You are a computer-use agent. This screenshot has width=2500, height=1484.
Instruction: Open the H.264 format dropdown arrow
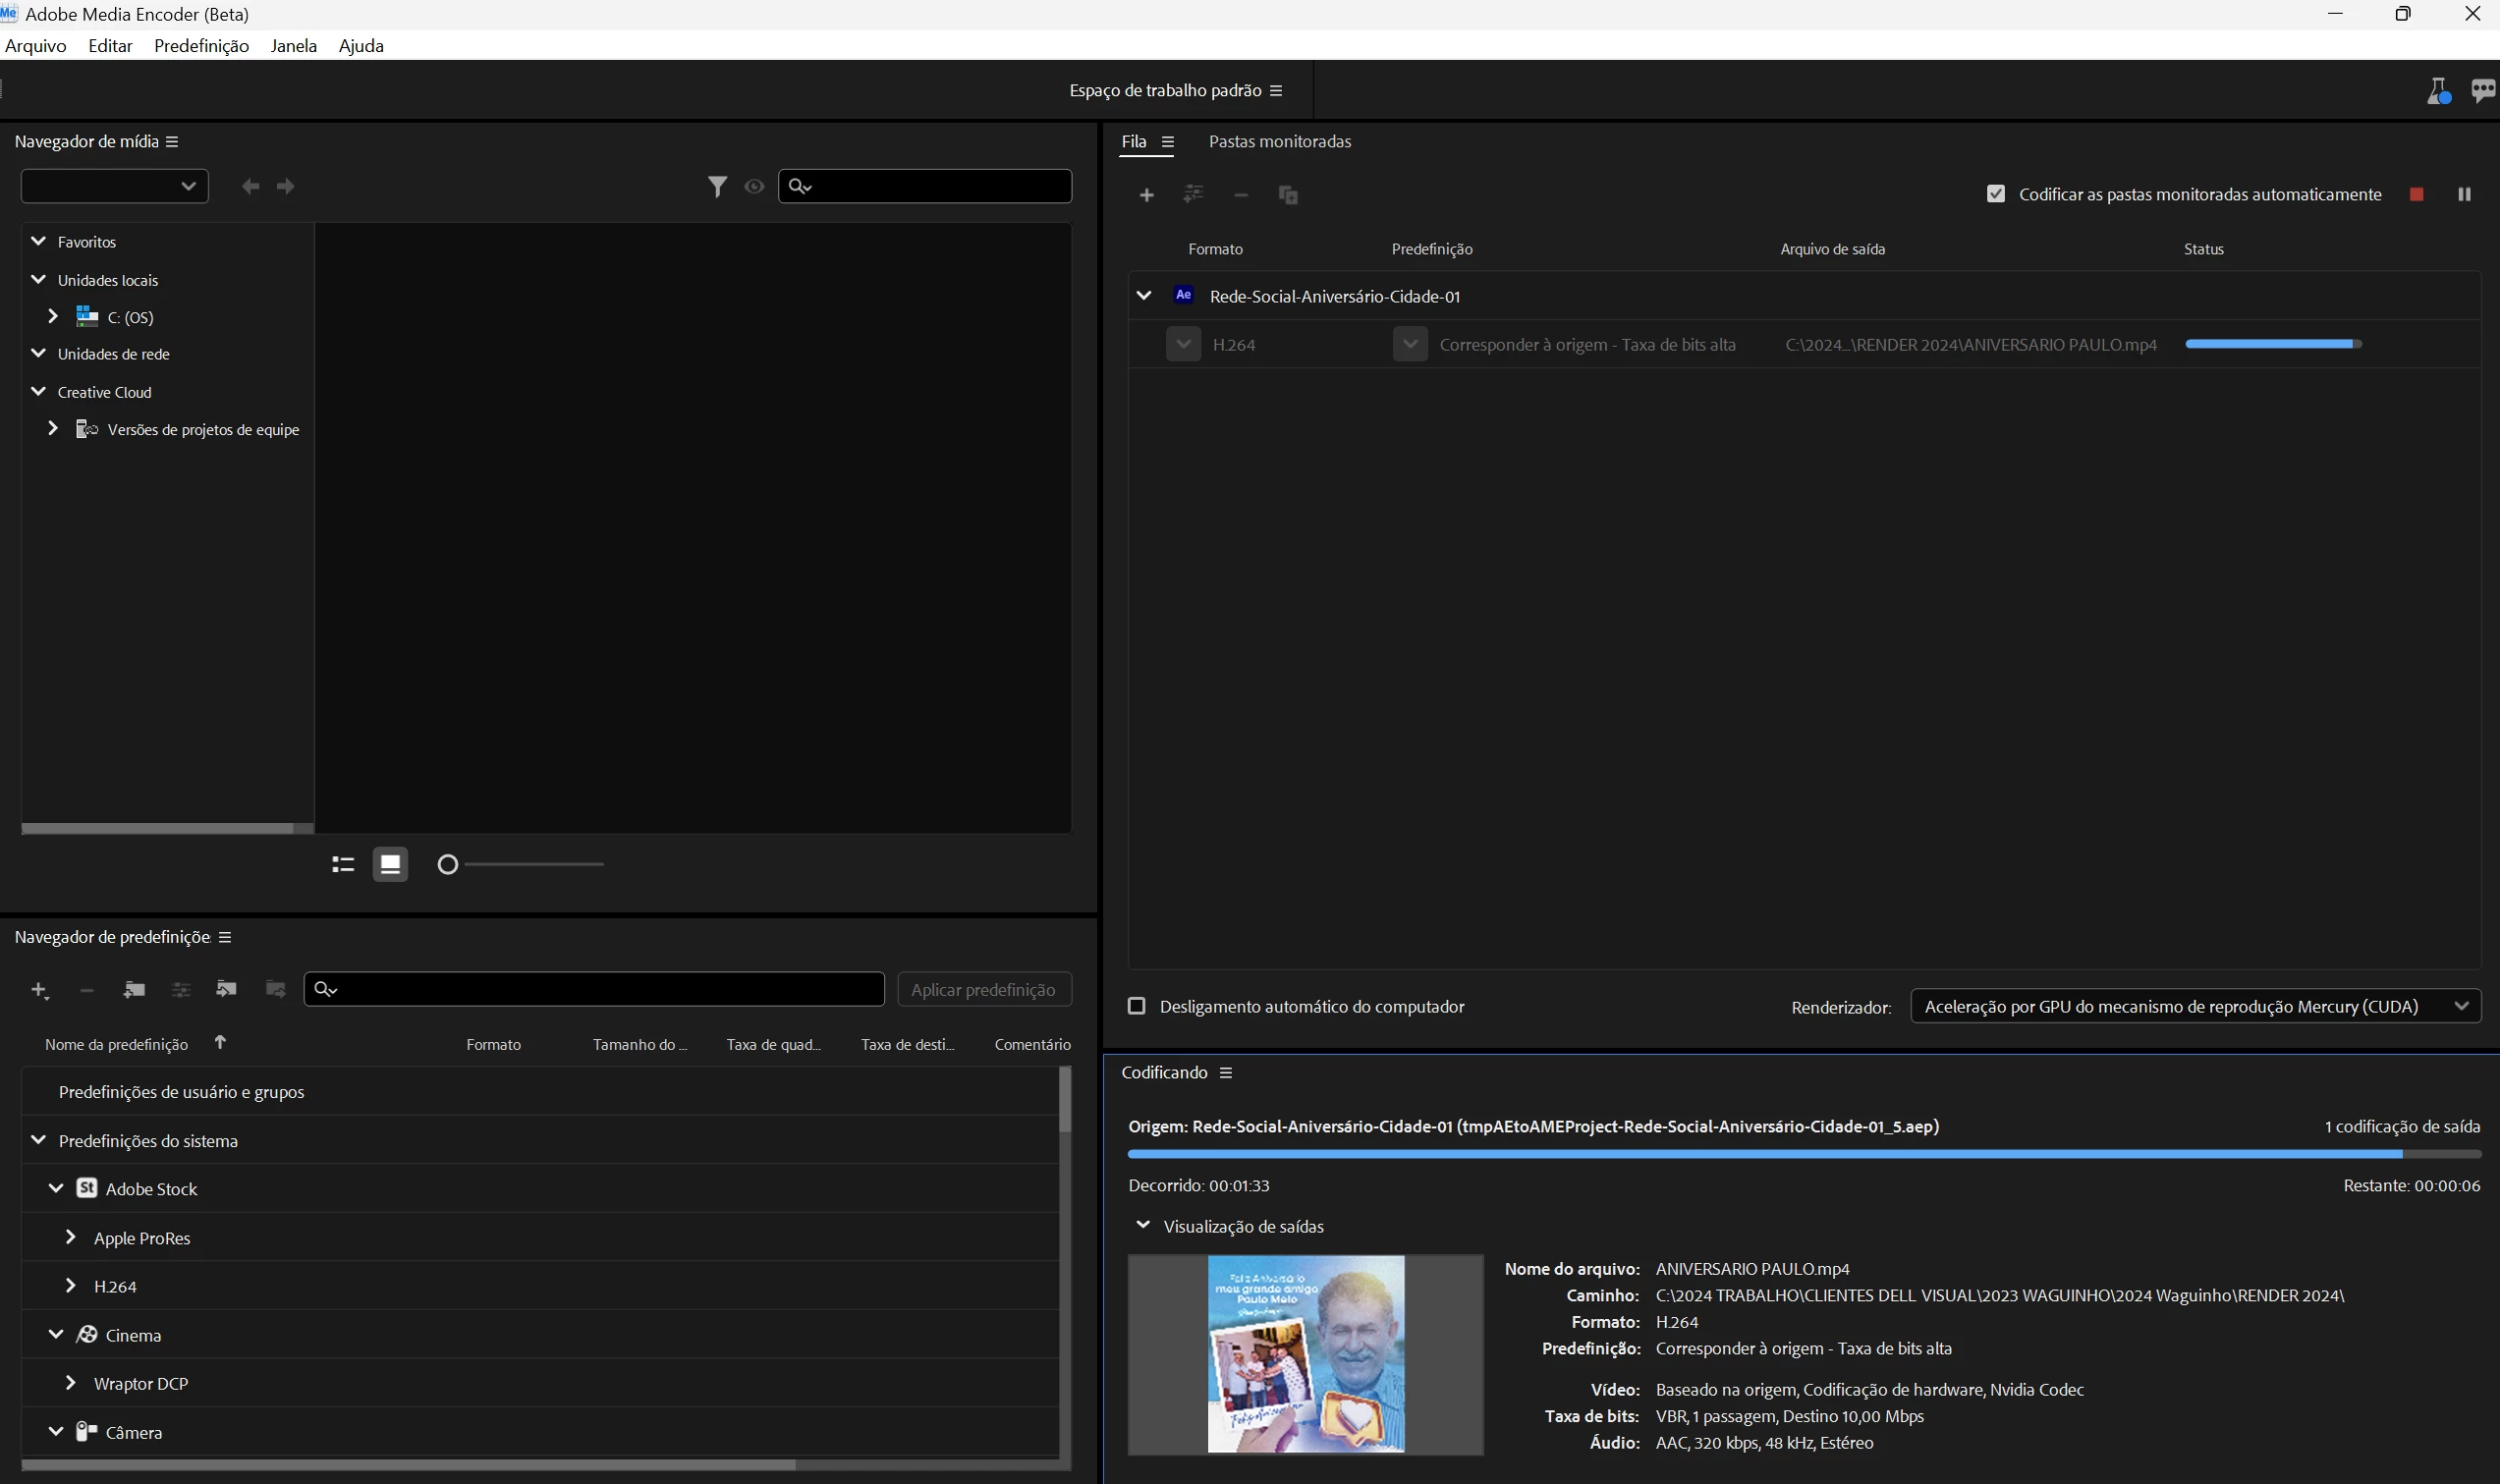click(x=1182, y=344)
